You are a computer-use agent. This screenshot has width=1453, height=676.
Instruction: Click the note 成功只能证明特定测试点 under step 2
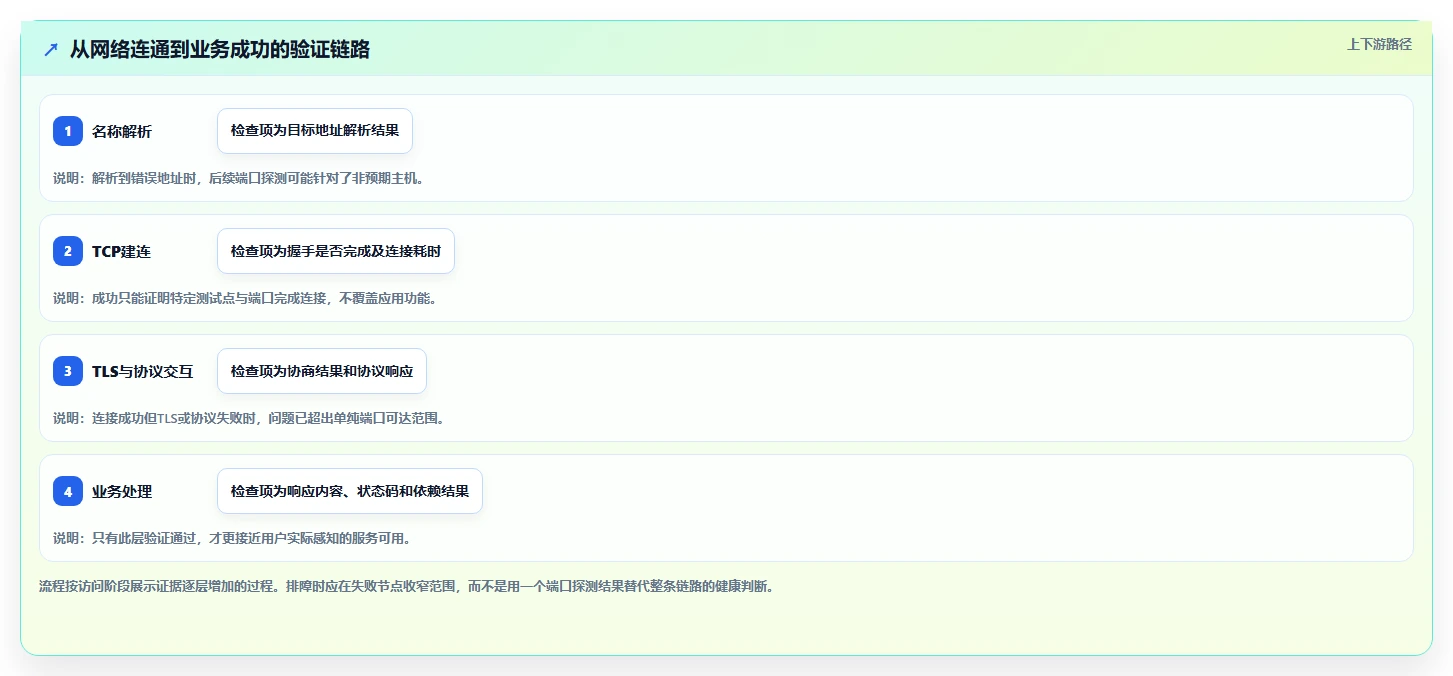(x=246, y=298)
